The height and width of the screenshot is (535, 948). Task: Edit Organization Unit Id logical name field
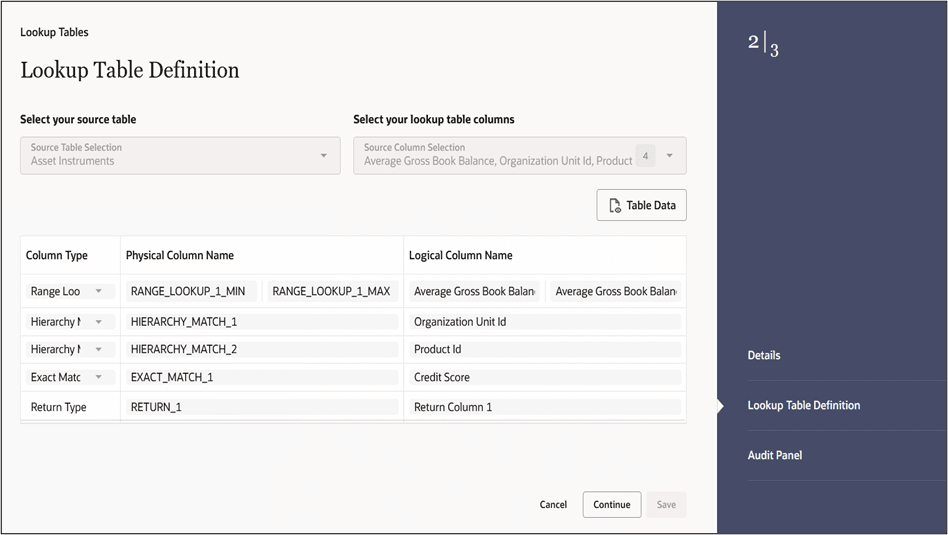coord(545,322)
